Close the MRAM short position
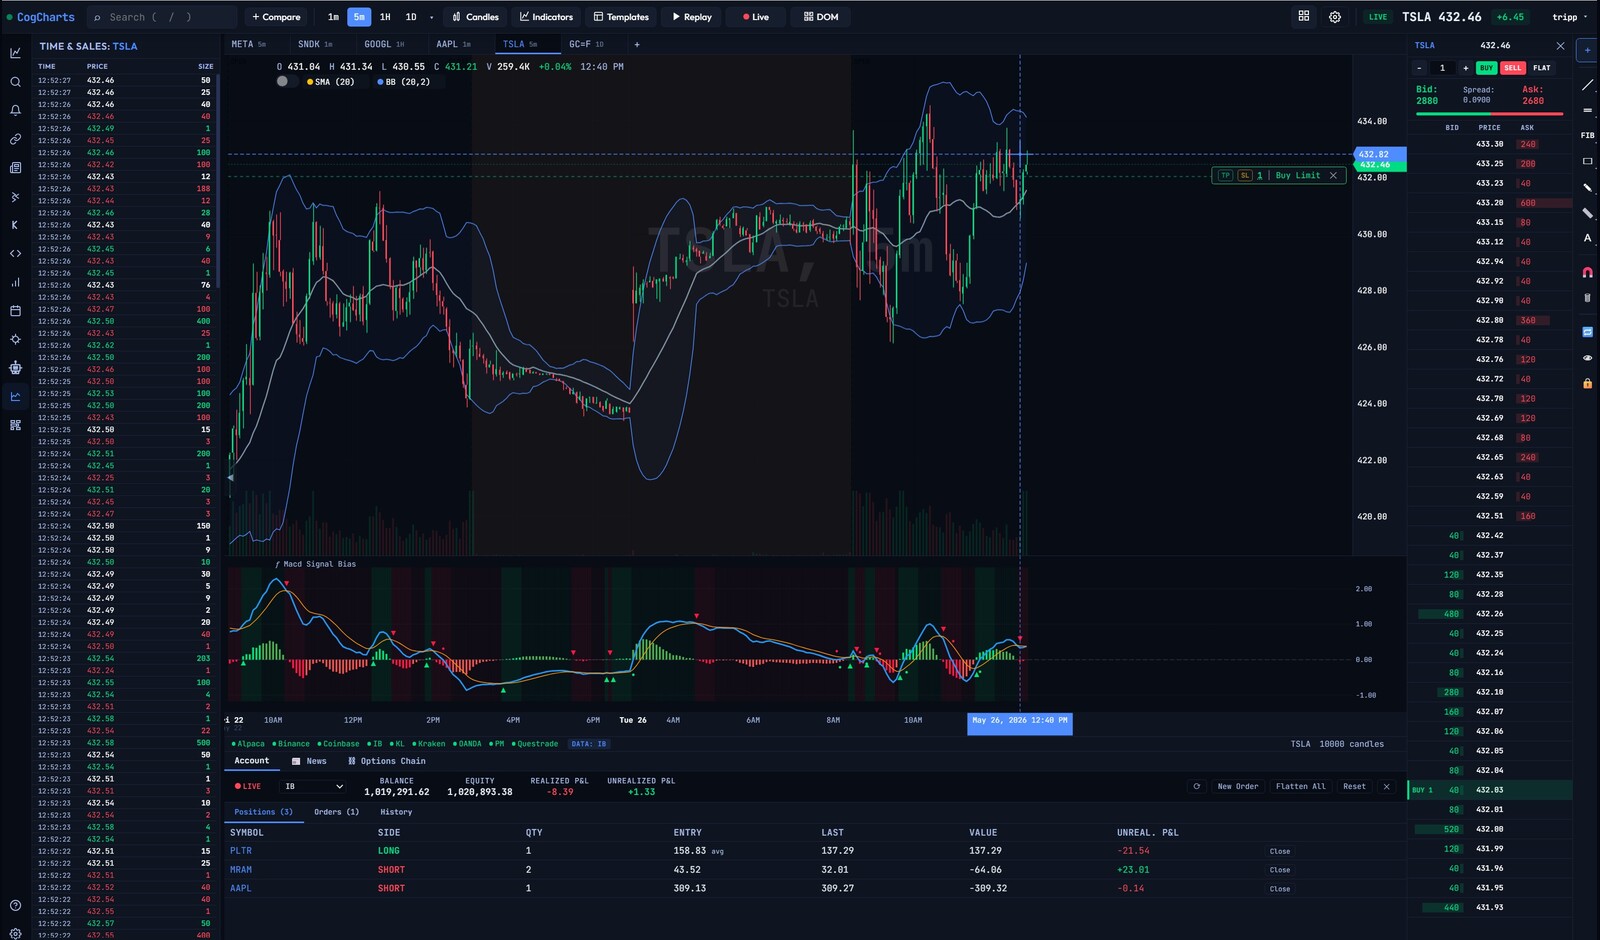Viewport: 1600px width, 940px height. [x=1280, y=870]
